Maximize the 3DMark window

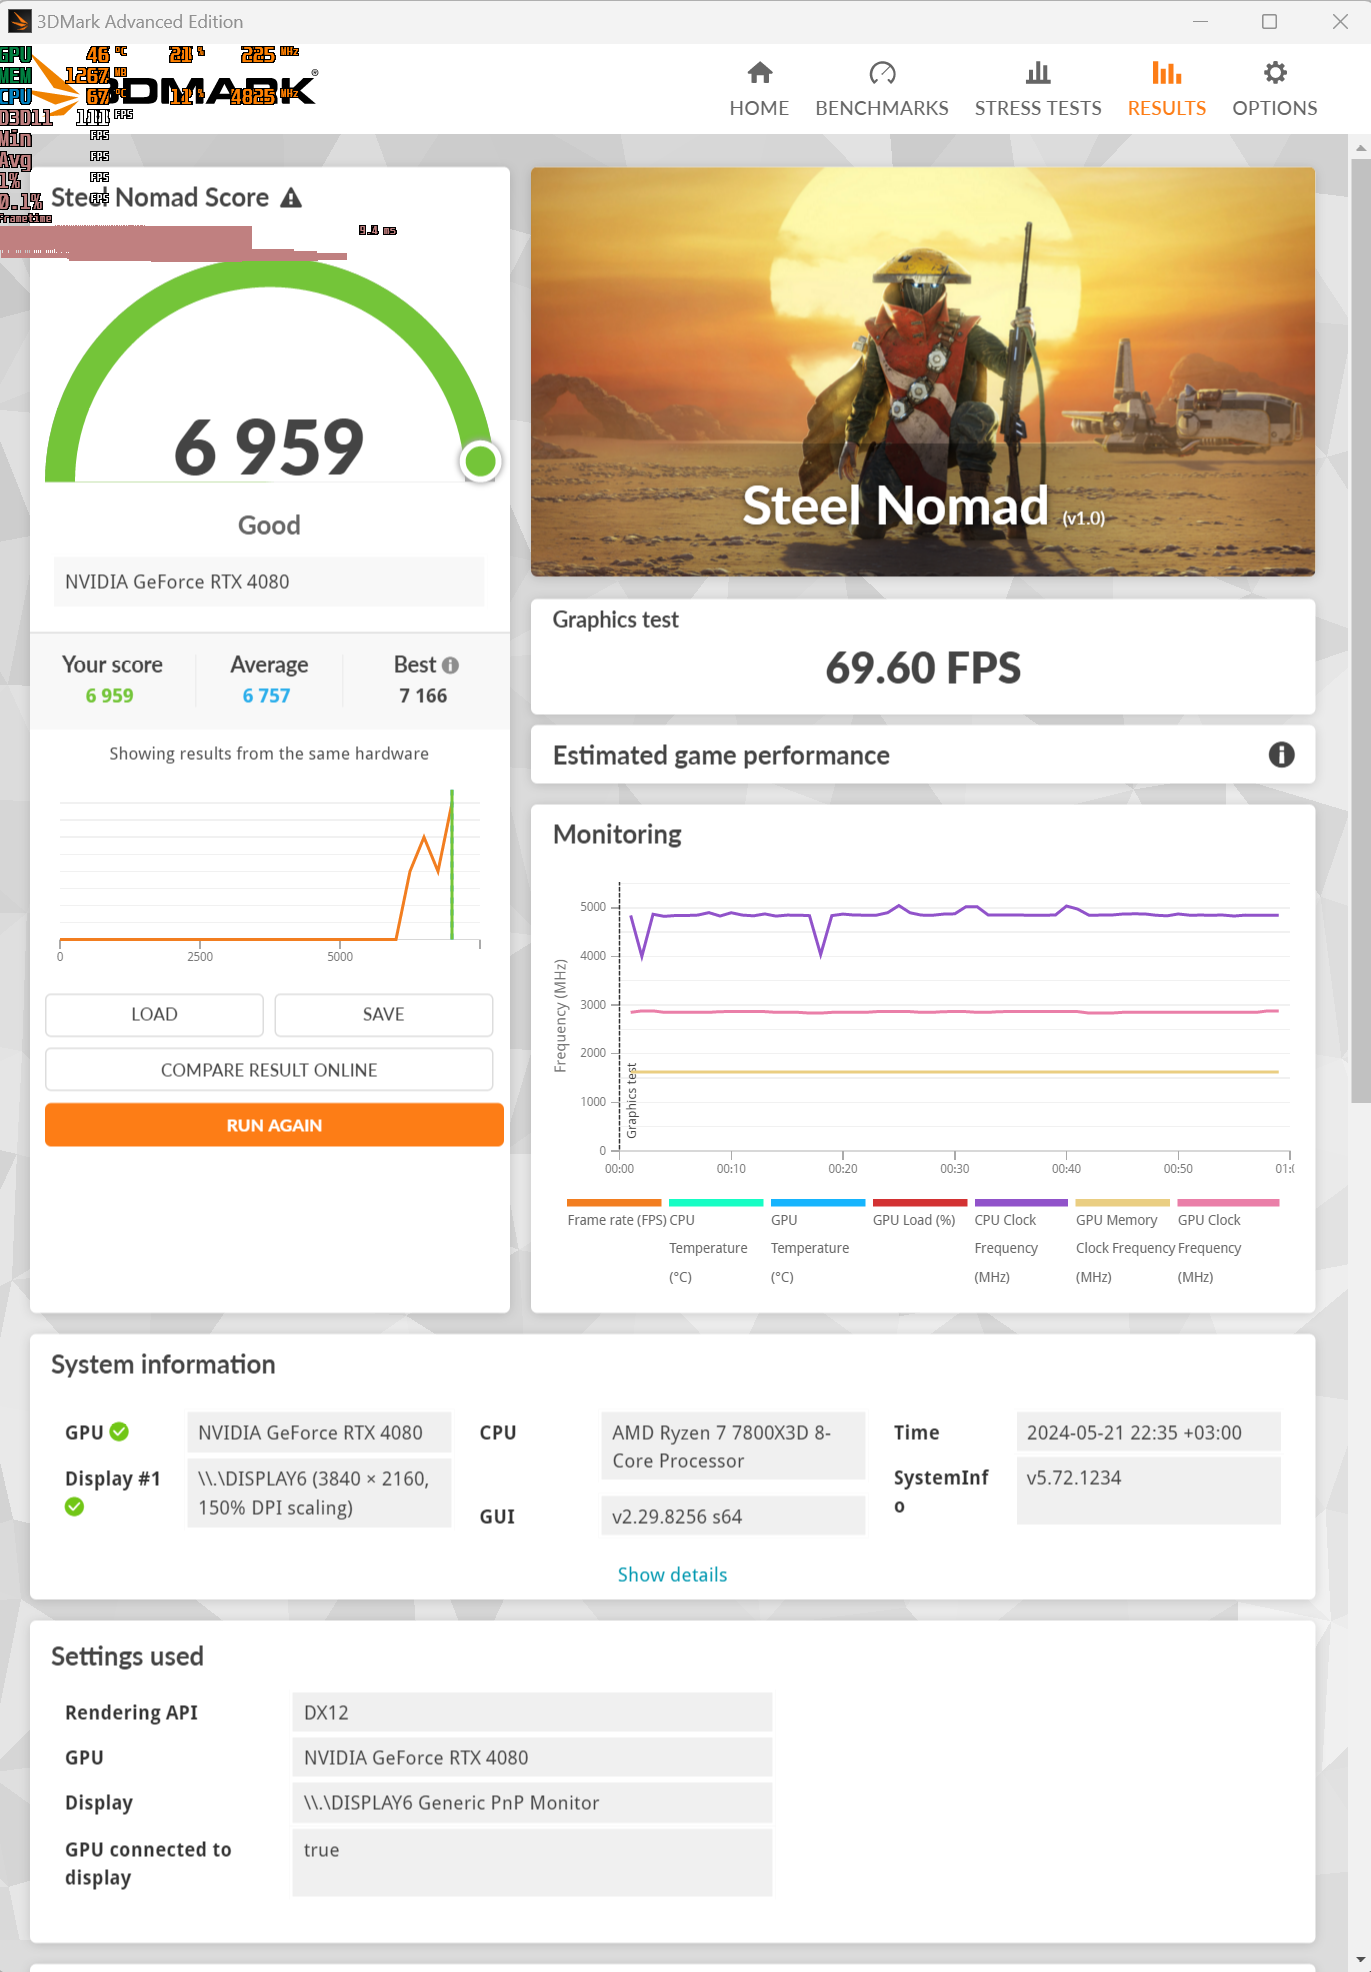[x=1269, y=21]
